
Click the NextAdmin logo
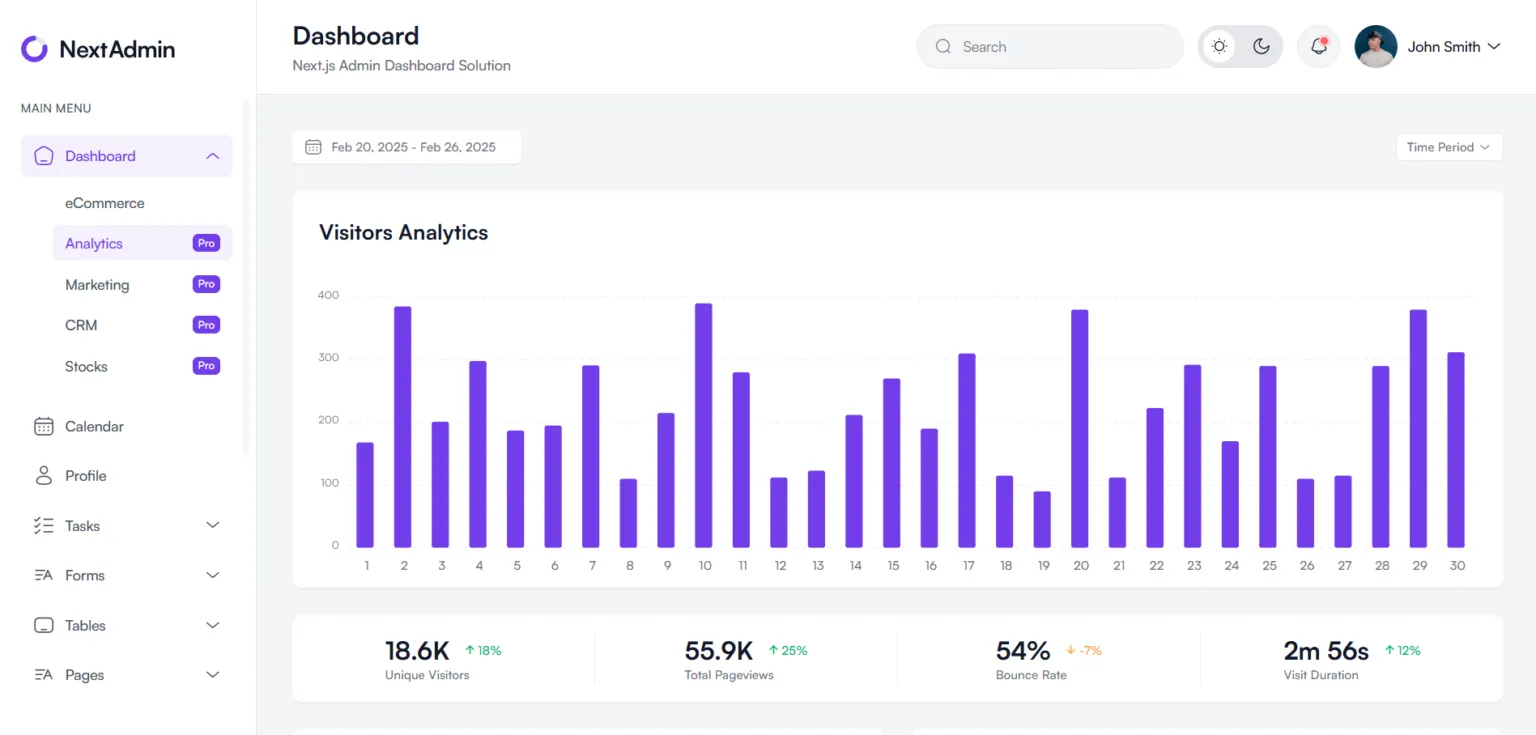tap(97, 48)
